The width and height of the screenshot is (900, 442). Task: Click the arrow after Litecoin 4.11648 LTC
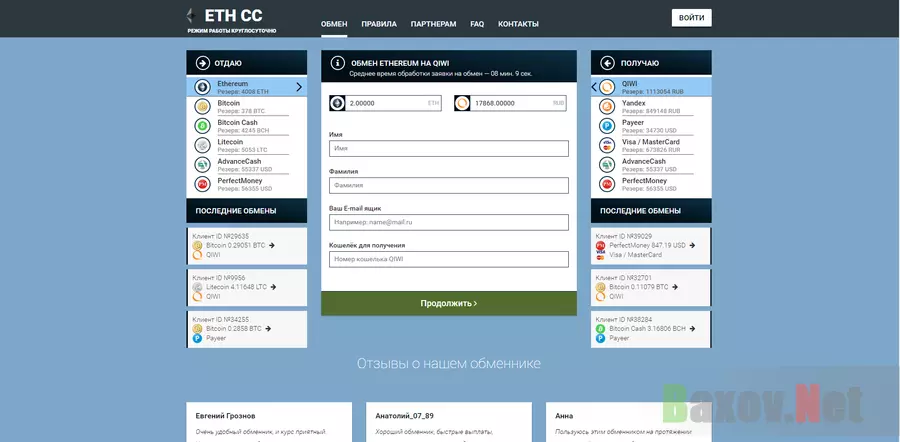point(273,286)
